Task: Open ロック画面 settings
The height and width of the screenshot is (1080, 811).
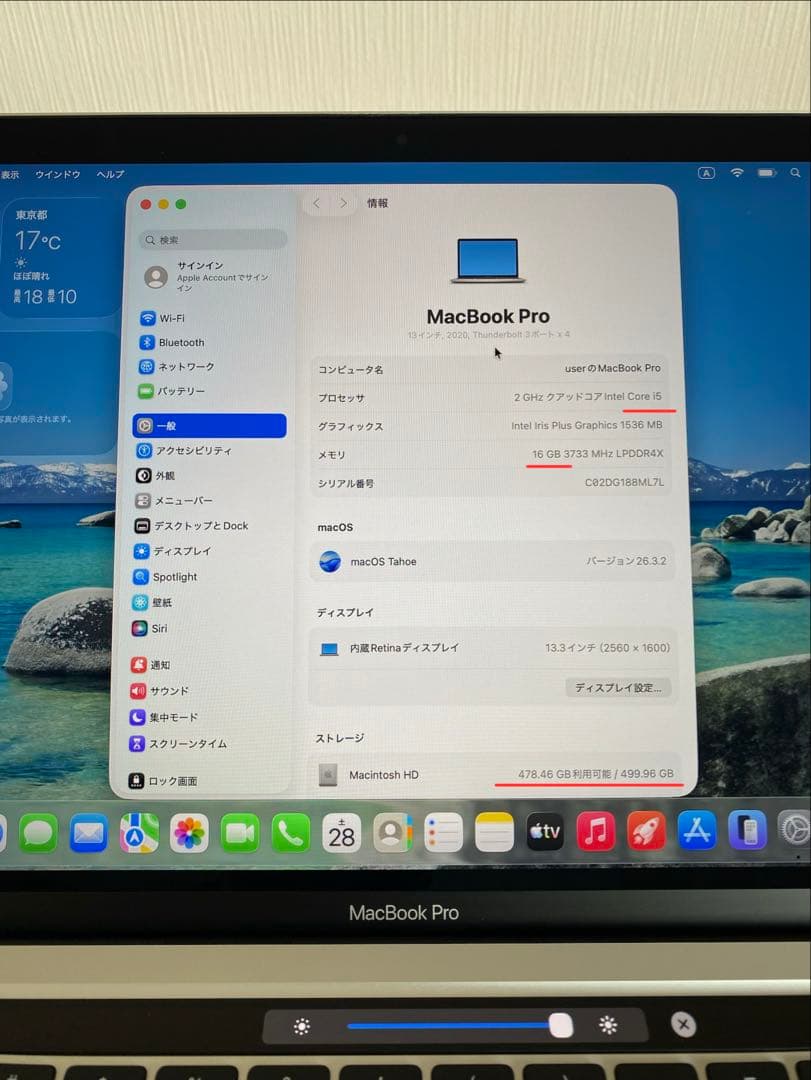Action: pos(163,780)
